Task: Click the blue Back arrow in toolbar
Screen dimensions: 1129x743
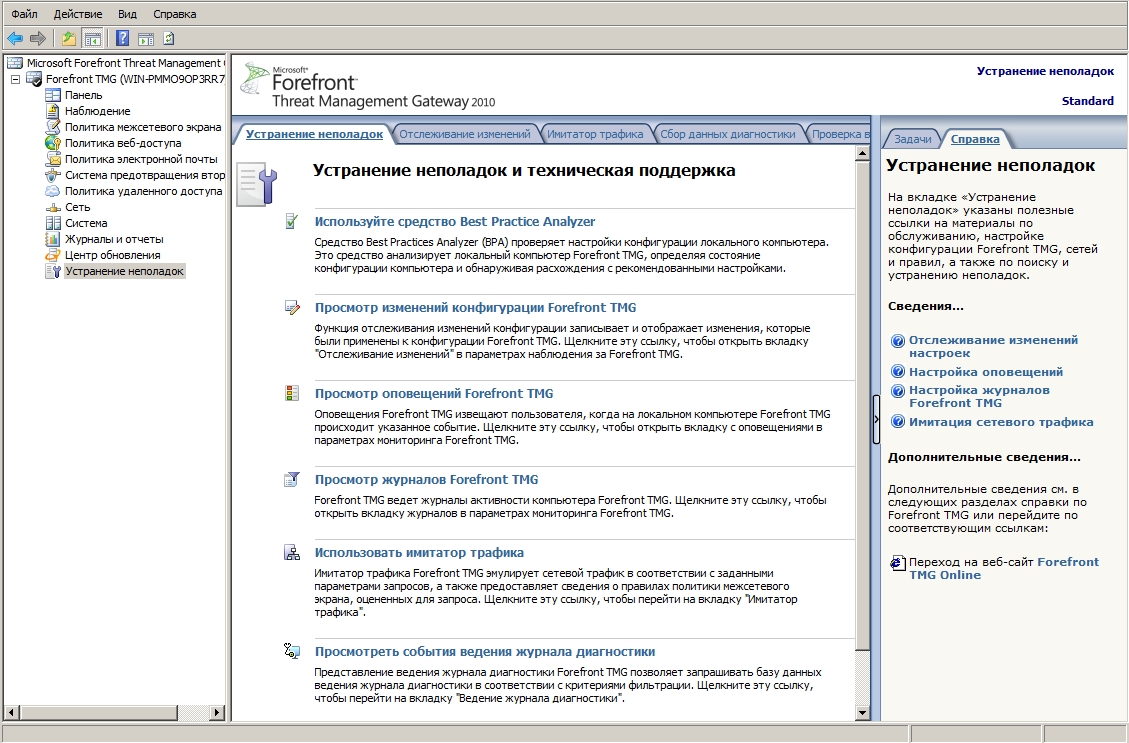Action: pos(14,38)
